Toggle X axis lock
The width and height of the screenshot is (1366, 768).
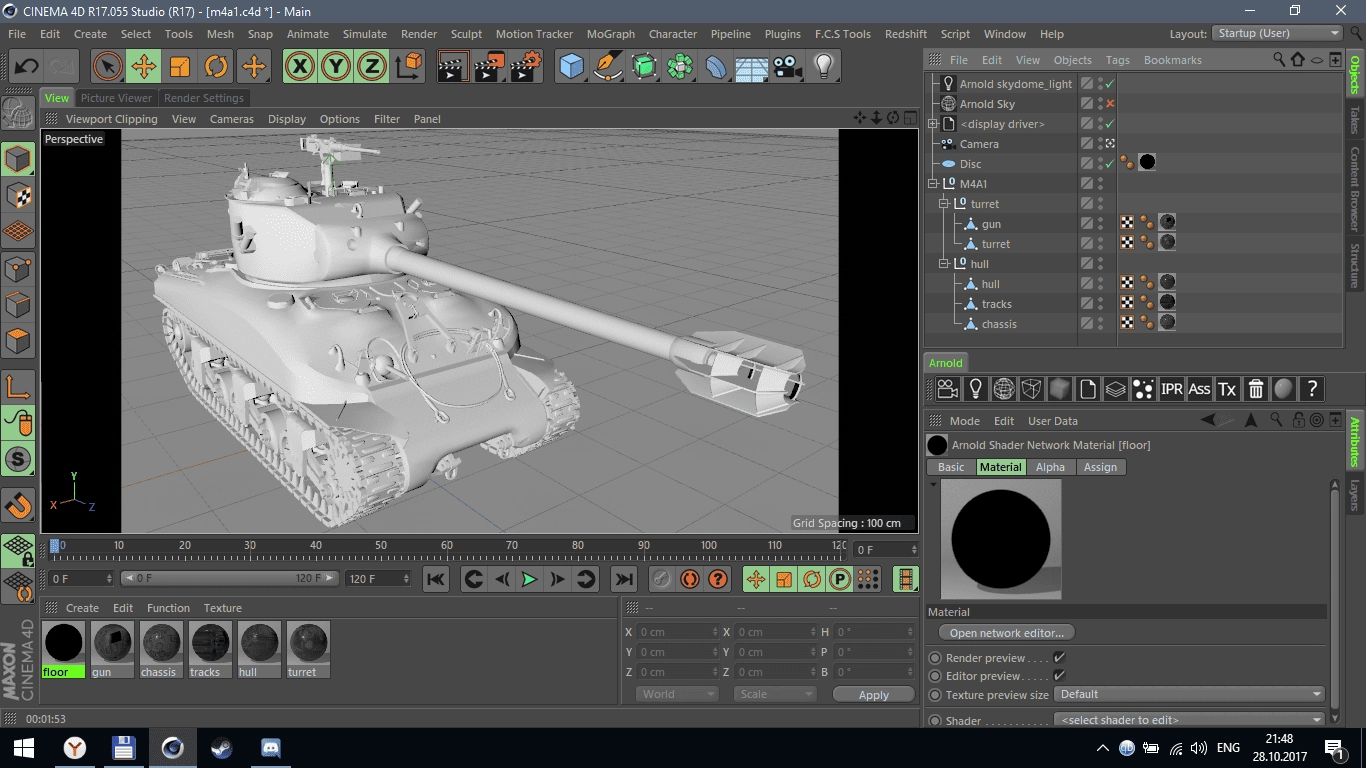pos(300,67)
